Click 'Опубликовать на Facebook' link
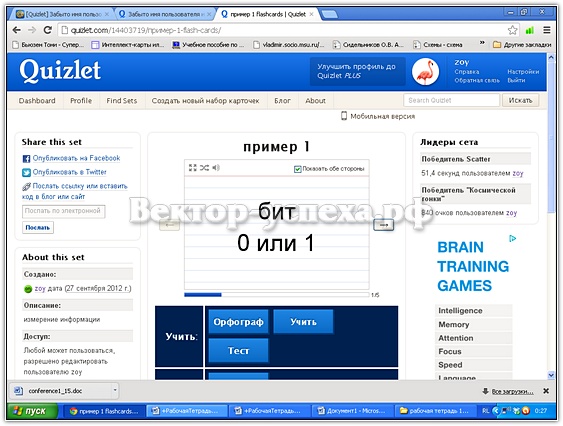Viewport: 563px width, 426px height. (76, 158)
